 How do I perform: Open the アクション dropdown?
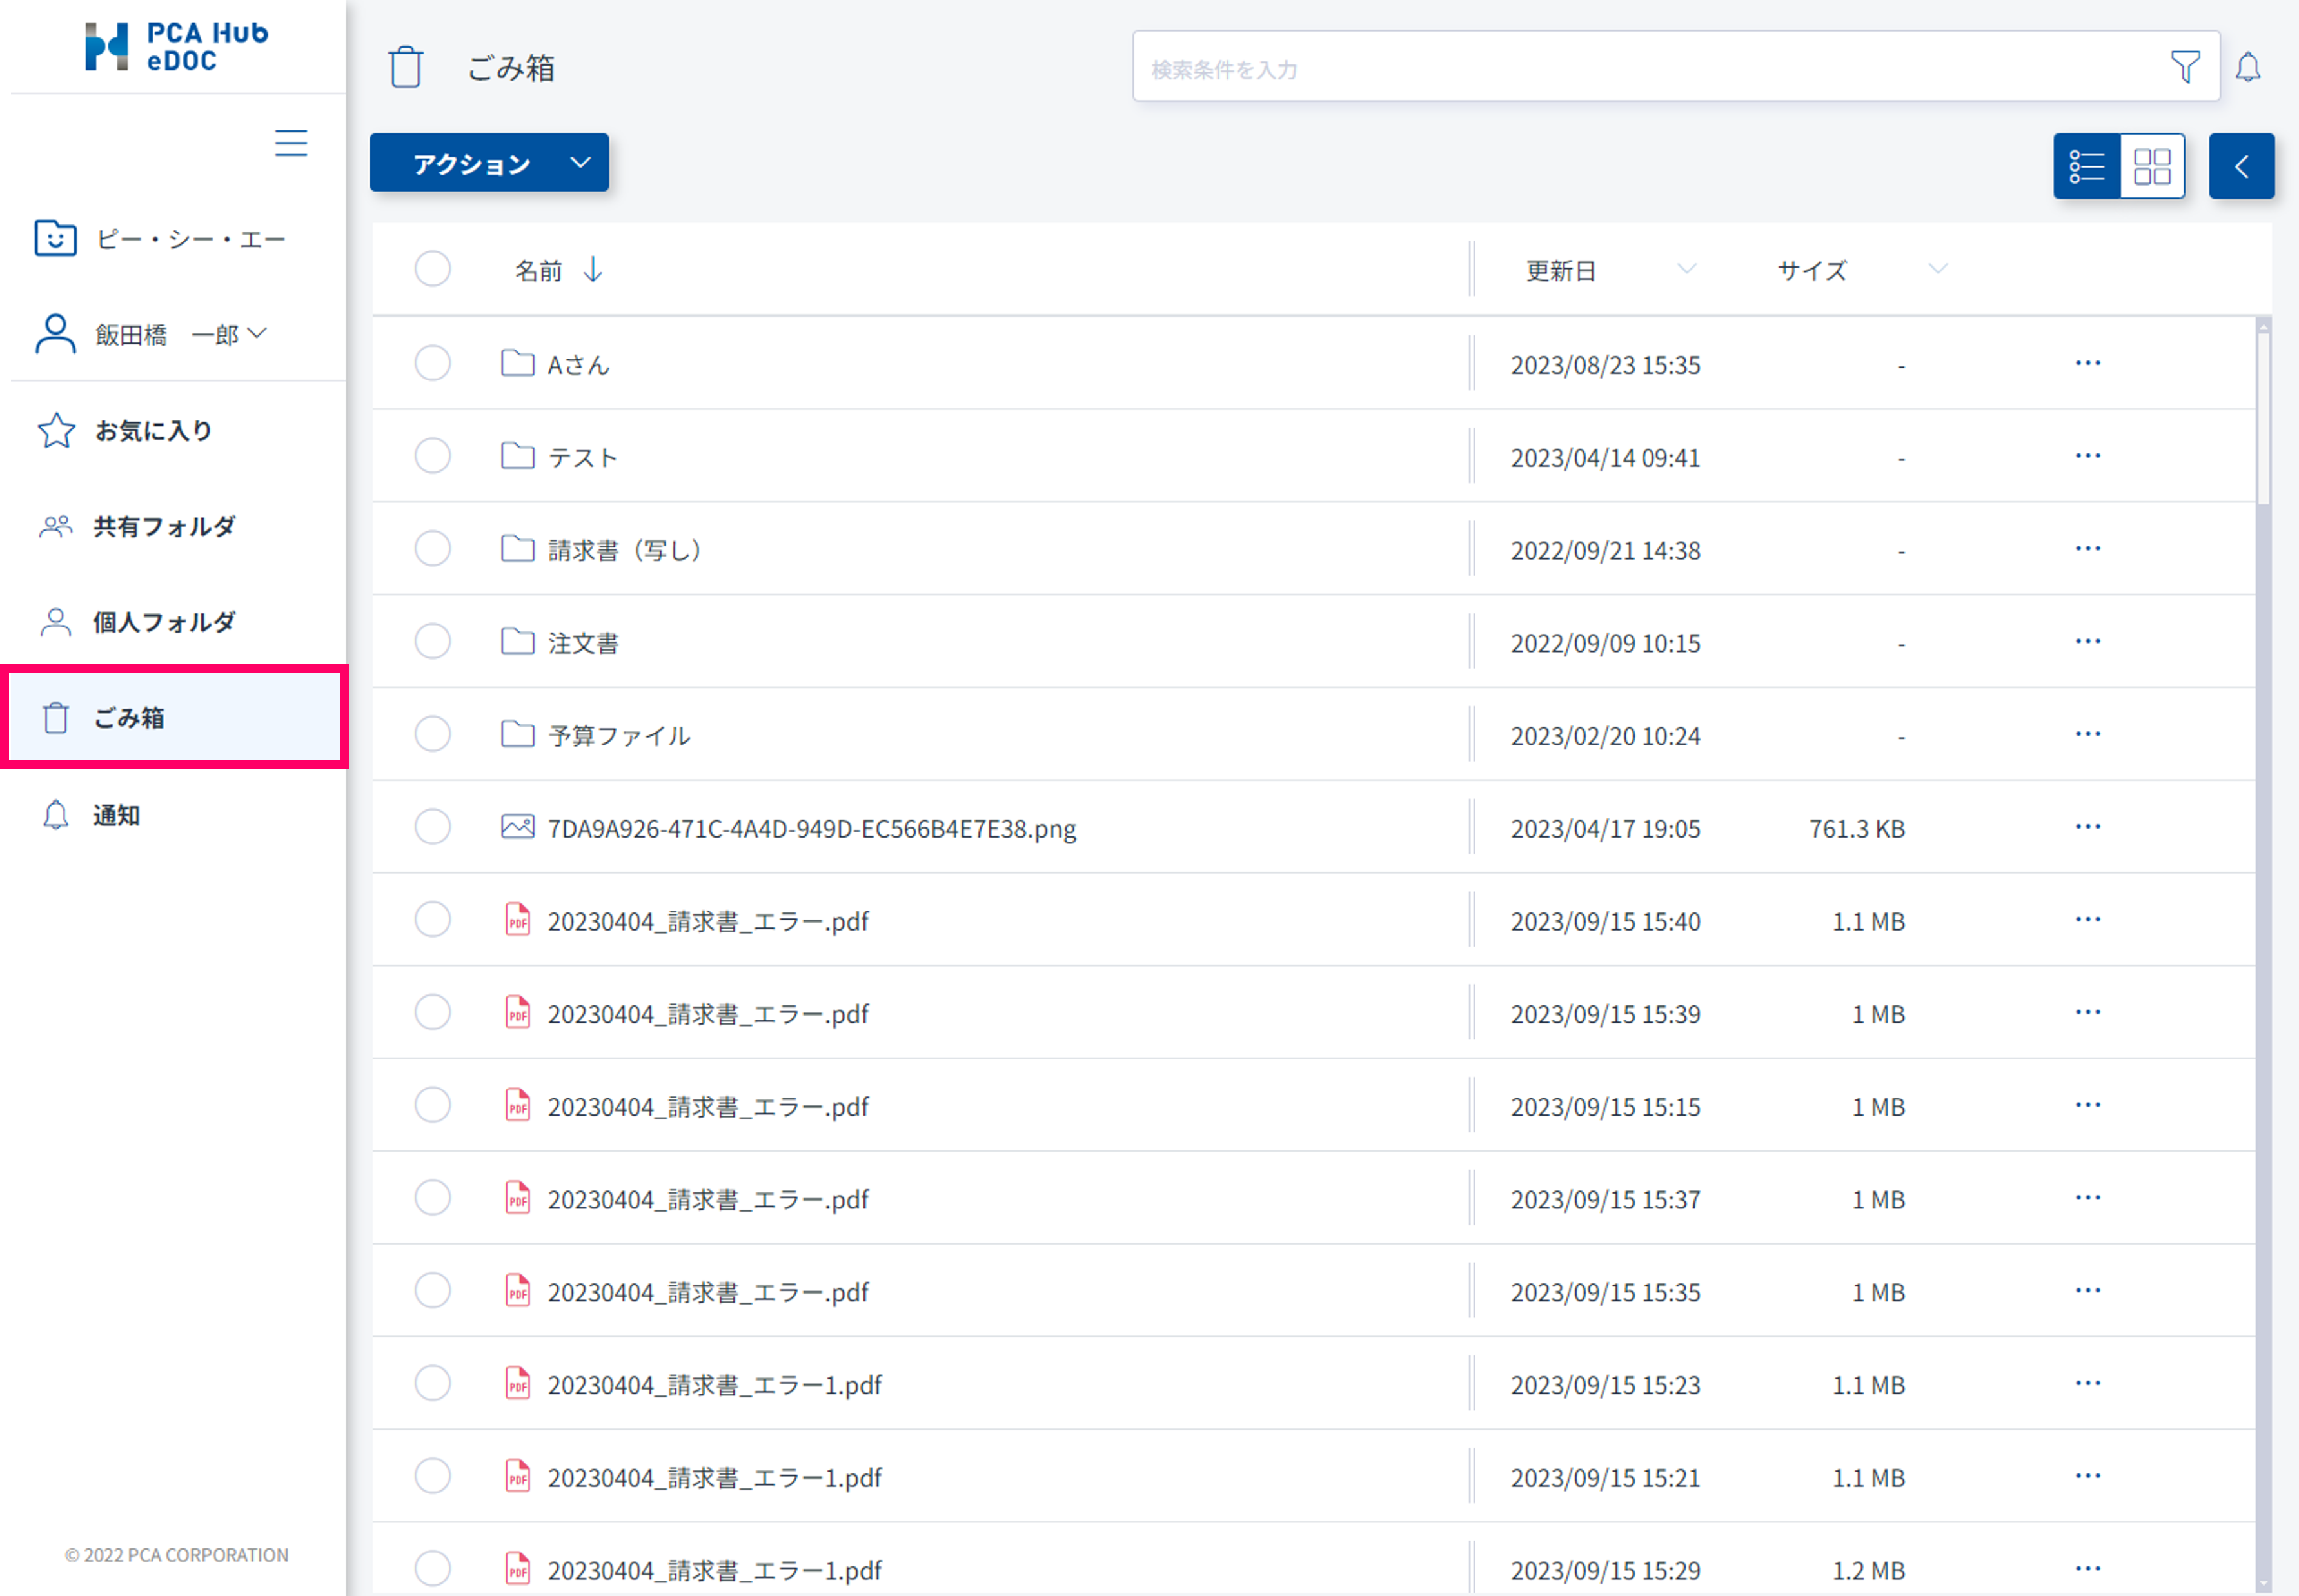(x=488, y=163)
